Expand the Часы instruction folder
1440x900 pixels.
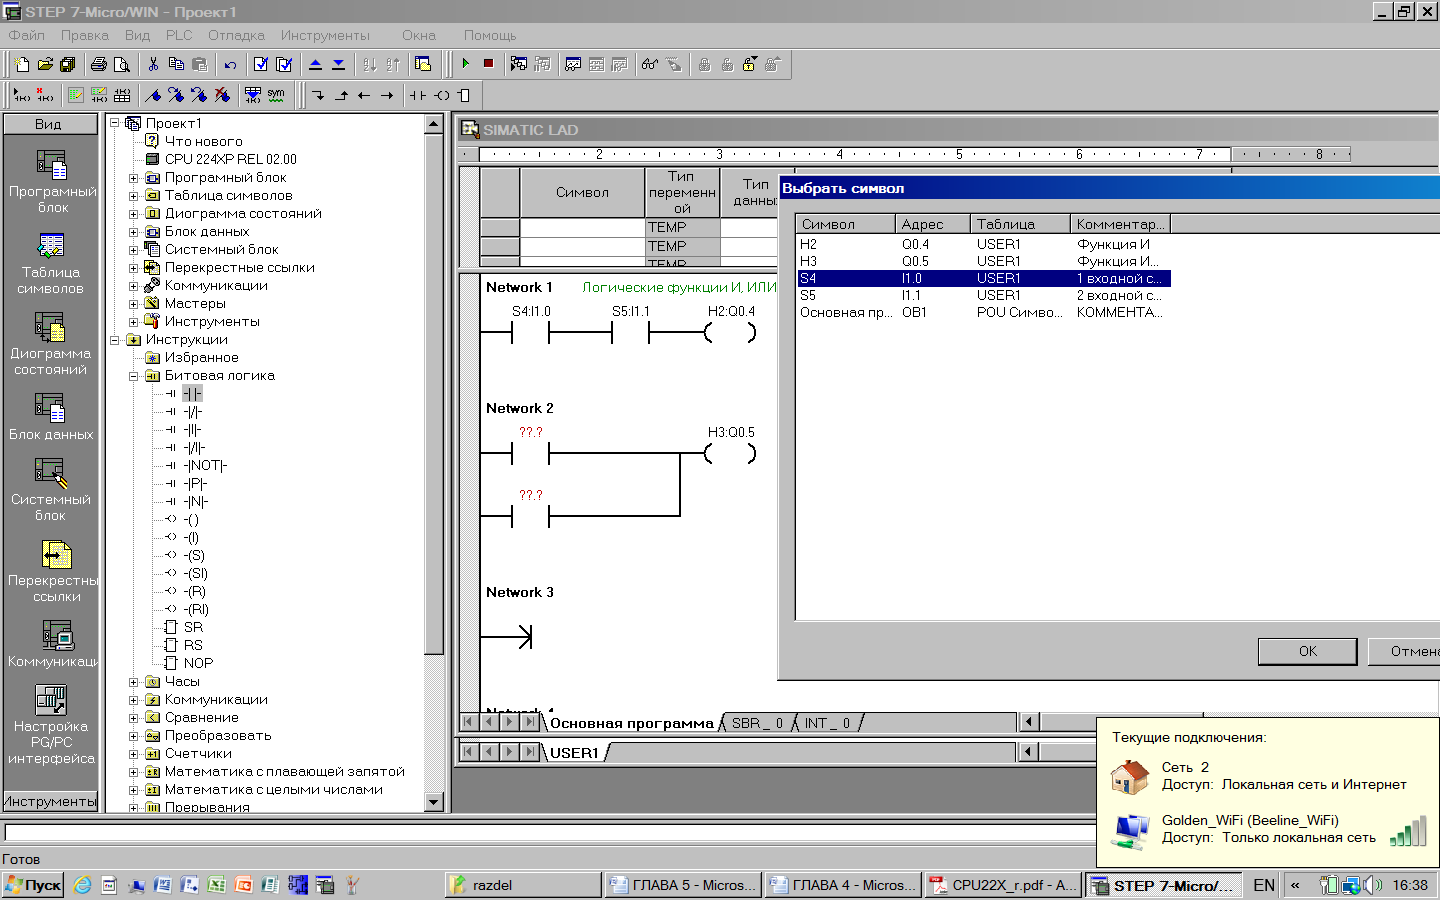tap(133, 682)
